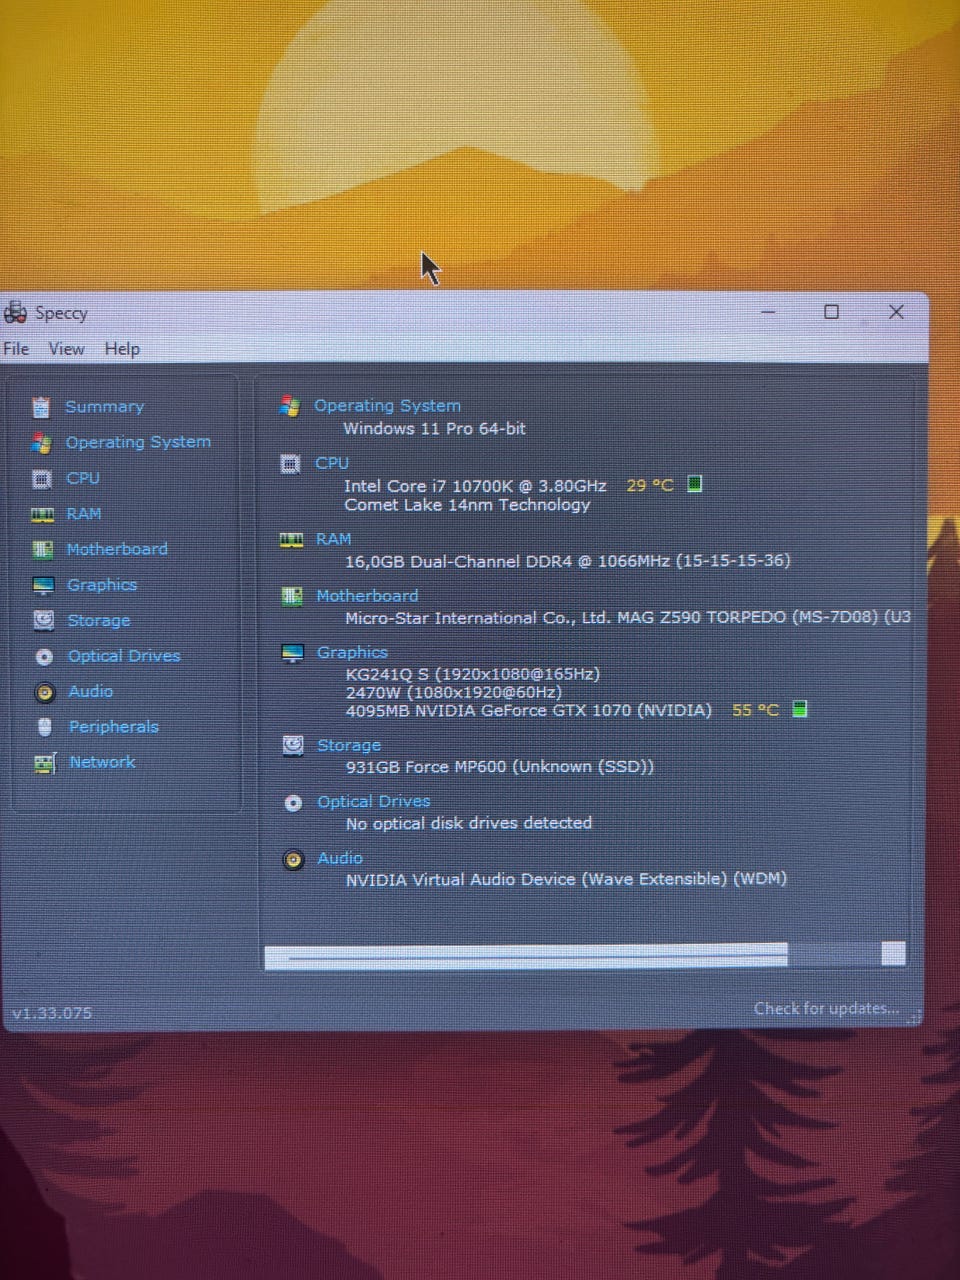The width and height of the screenshot is (960, 1280).
Task: Click the Audio icon in summary pane
Action: click(293, 860)
